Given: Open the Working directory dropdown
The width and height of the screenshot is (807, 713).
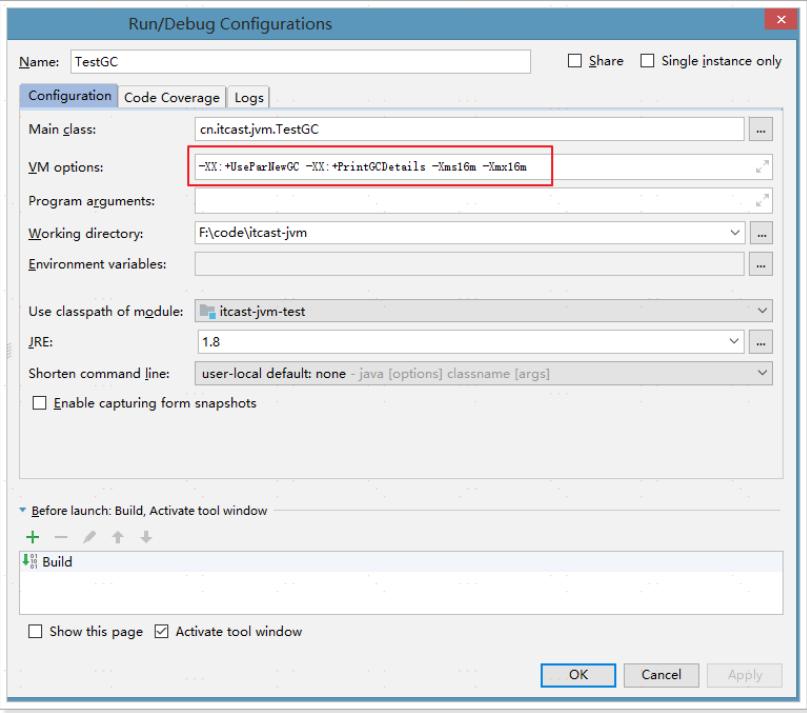Looking at the screenshot, I should pyautogui.click(x=736, y=233).
